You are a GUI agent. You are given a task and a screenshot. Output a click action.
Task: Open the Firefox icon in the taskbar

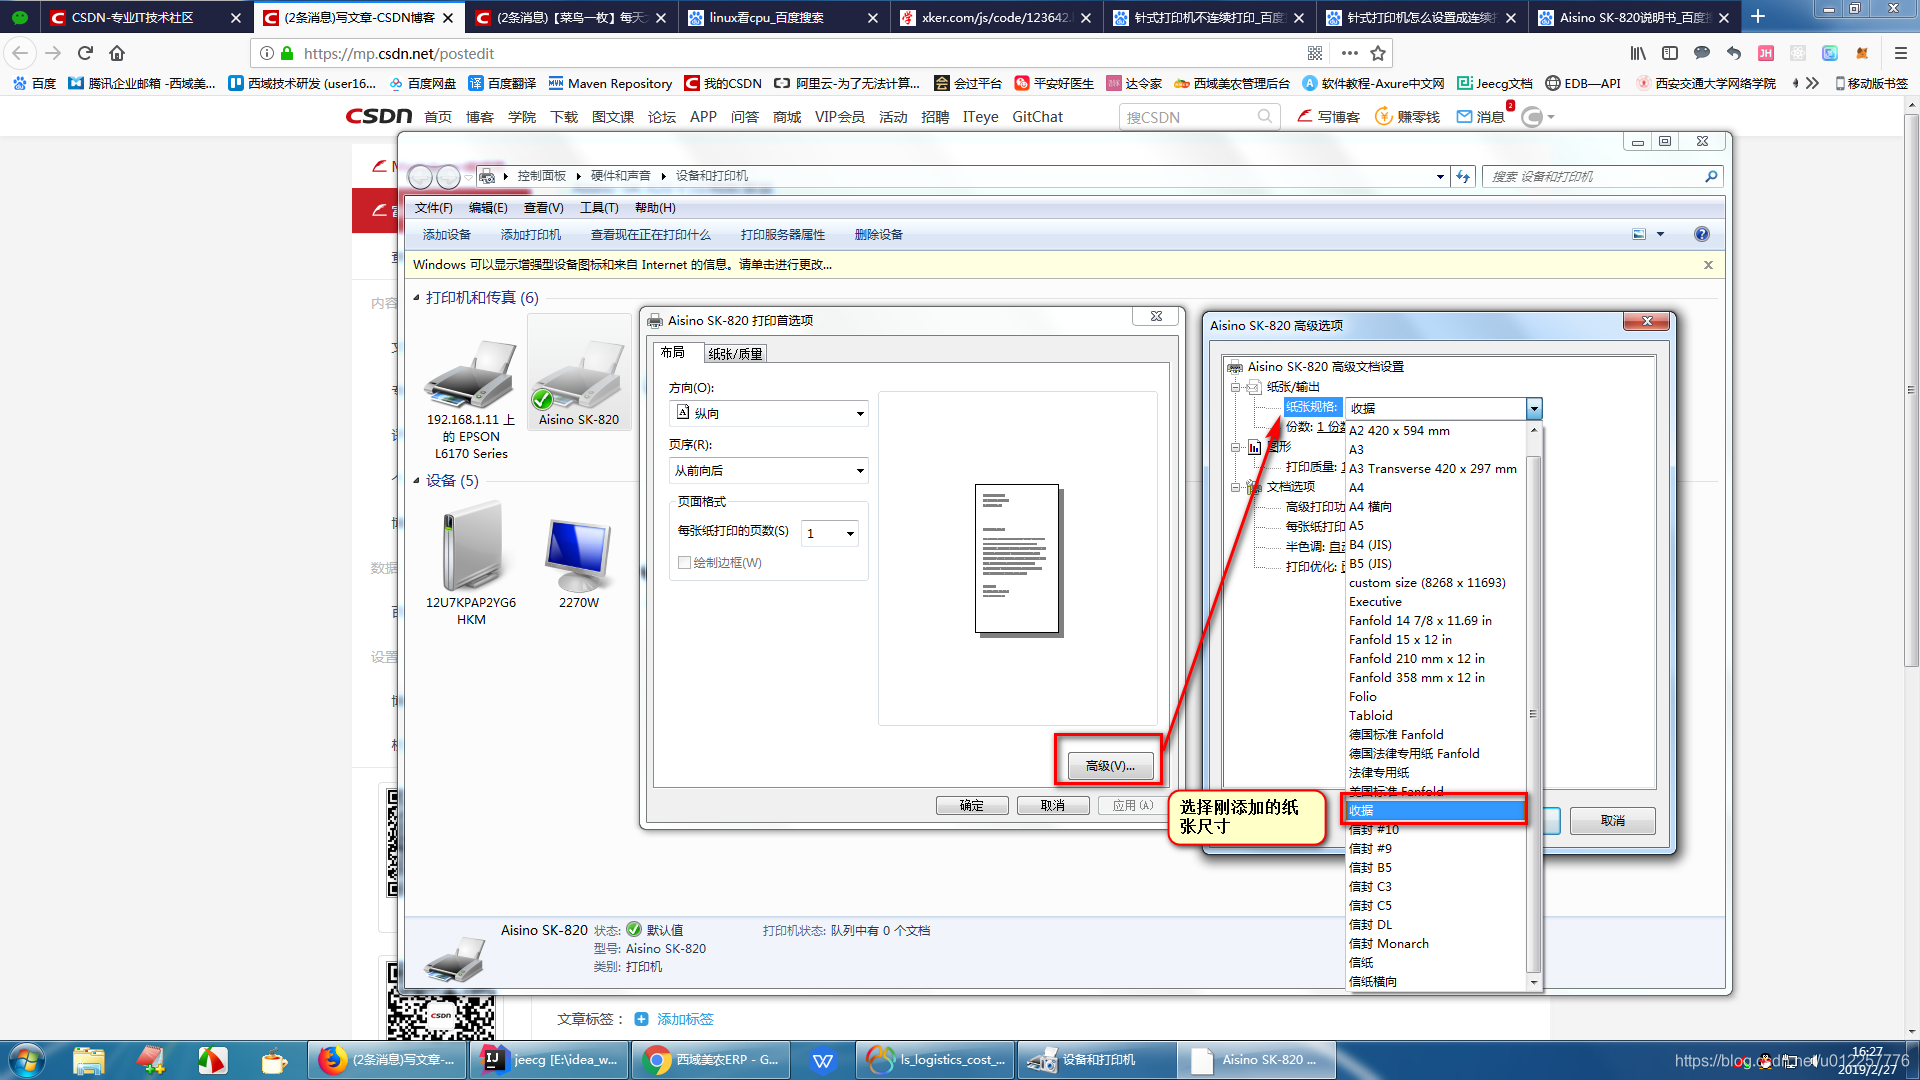click(332, 1060)
